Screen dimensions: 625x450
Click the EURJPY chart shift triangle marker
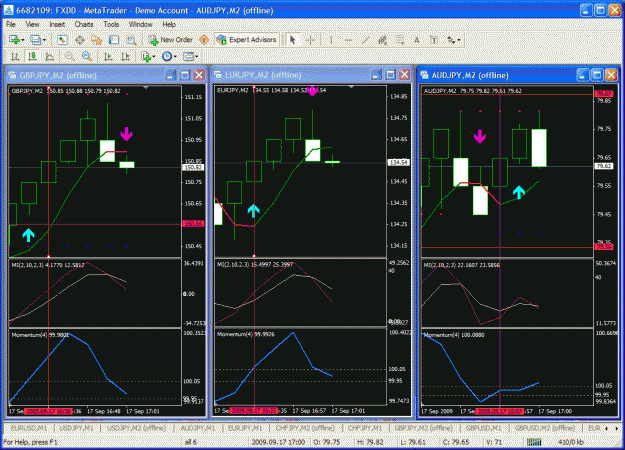coord(351,87)
